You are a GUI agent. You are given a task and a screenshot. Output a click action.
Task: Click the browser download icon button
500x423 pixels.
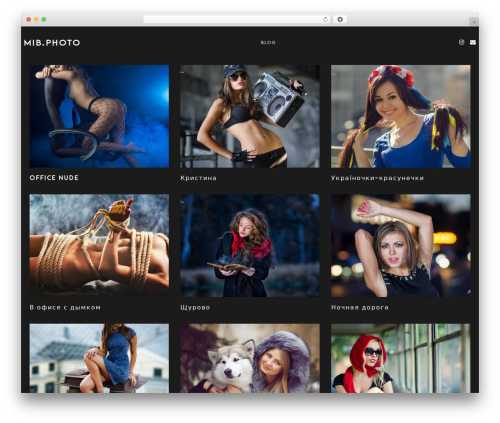340,19
